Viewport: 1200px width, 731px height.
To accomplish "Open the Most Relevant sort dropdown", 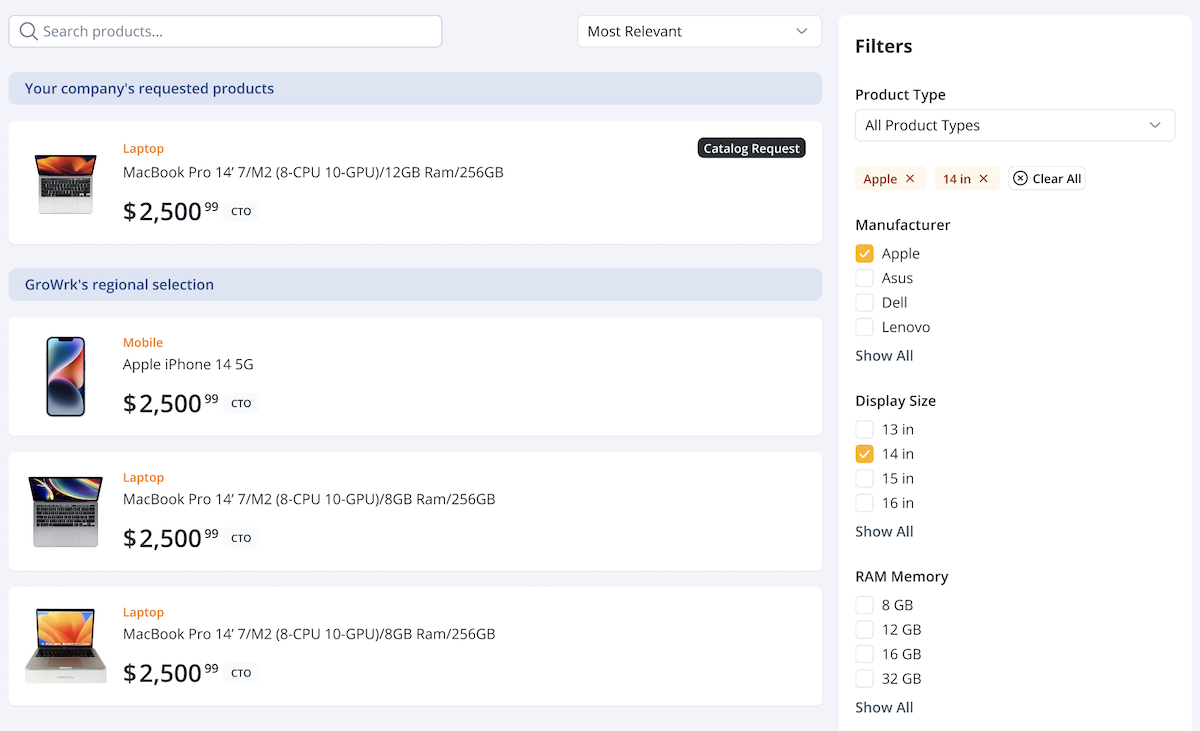I will (x=699, y=32).
